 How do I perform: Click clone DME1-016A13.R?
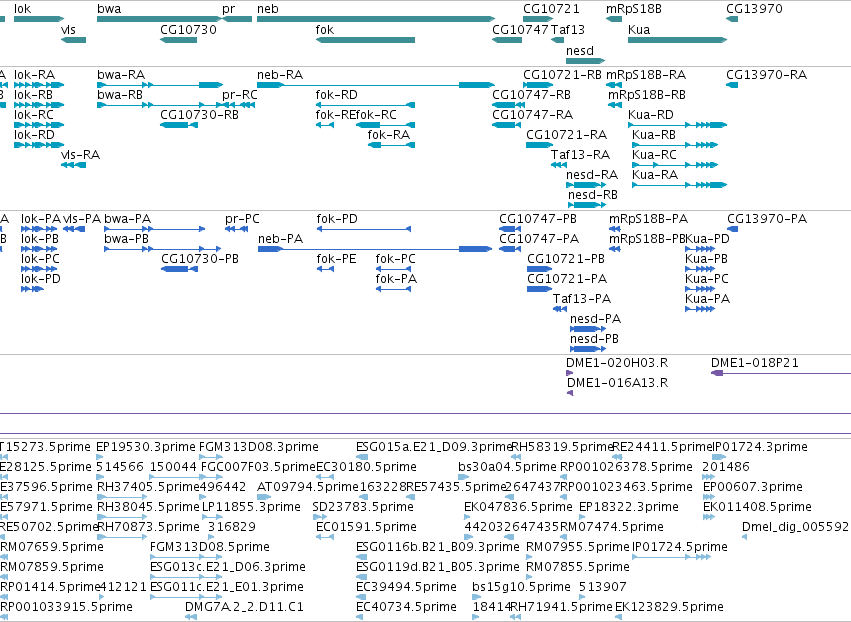point(618,383)
